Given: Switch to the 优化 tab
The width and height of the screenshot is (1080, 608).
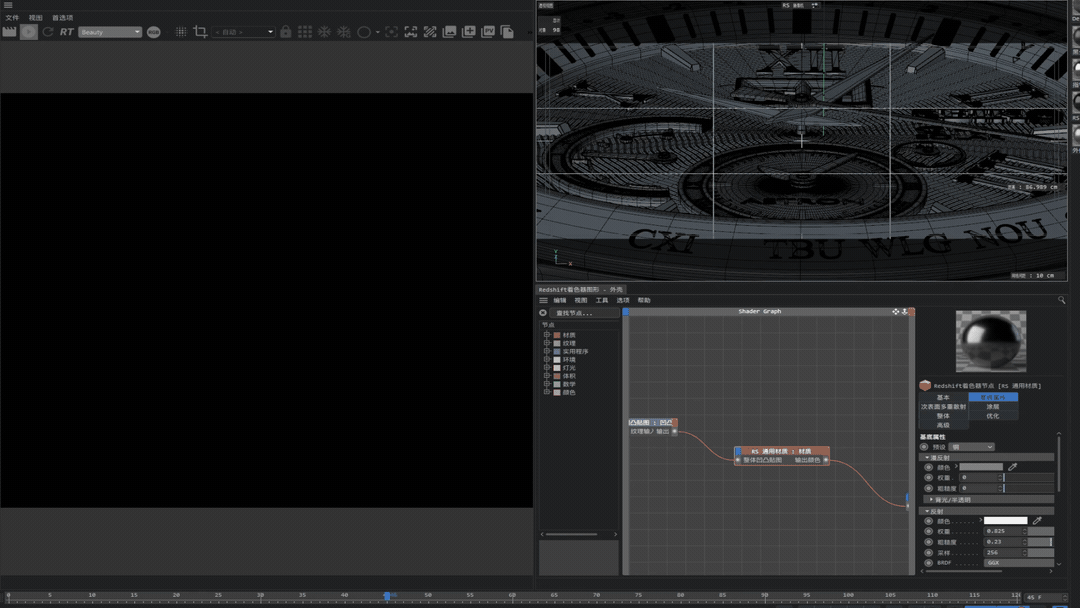Looking at the screenshot, I should coord(993,416).
